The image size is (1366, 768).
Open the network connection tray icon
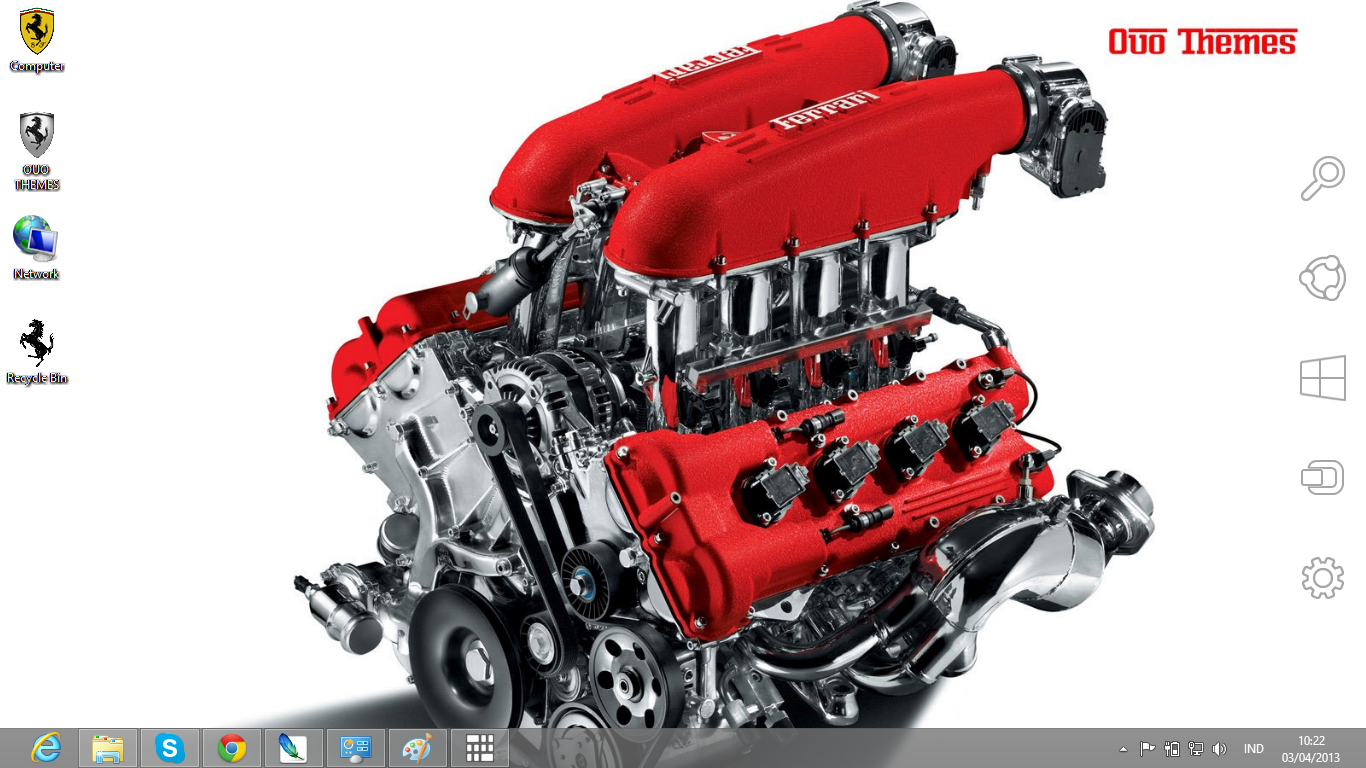pyautogui.click(x=1195, y=748)
